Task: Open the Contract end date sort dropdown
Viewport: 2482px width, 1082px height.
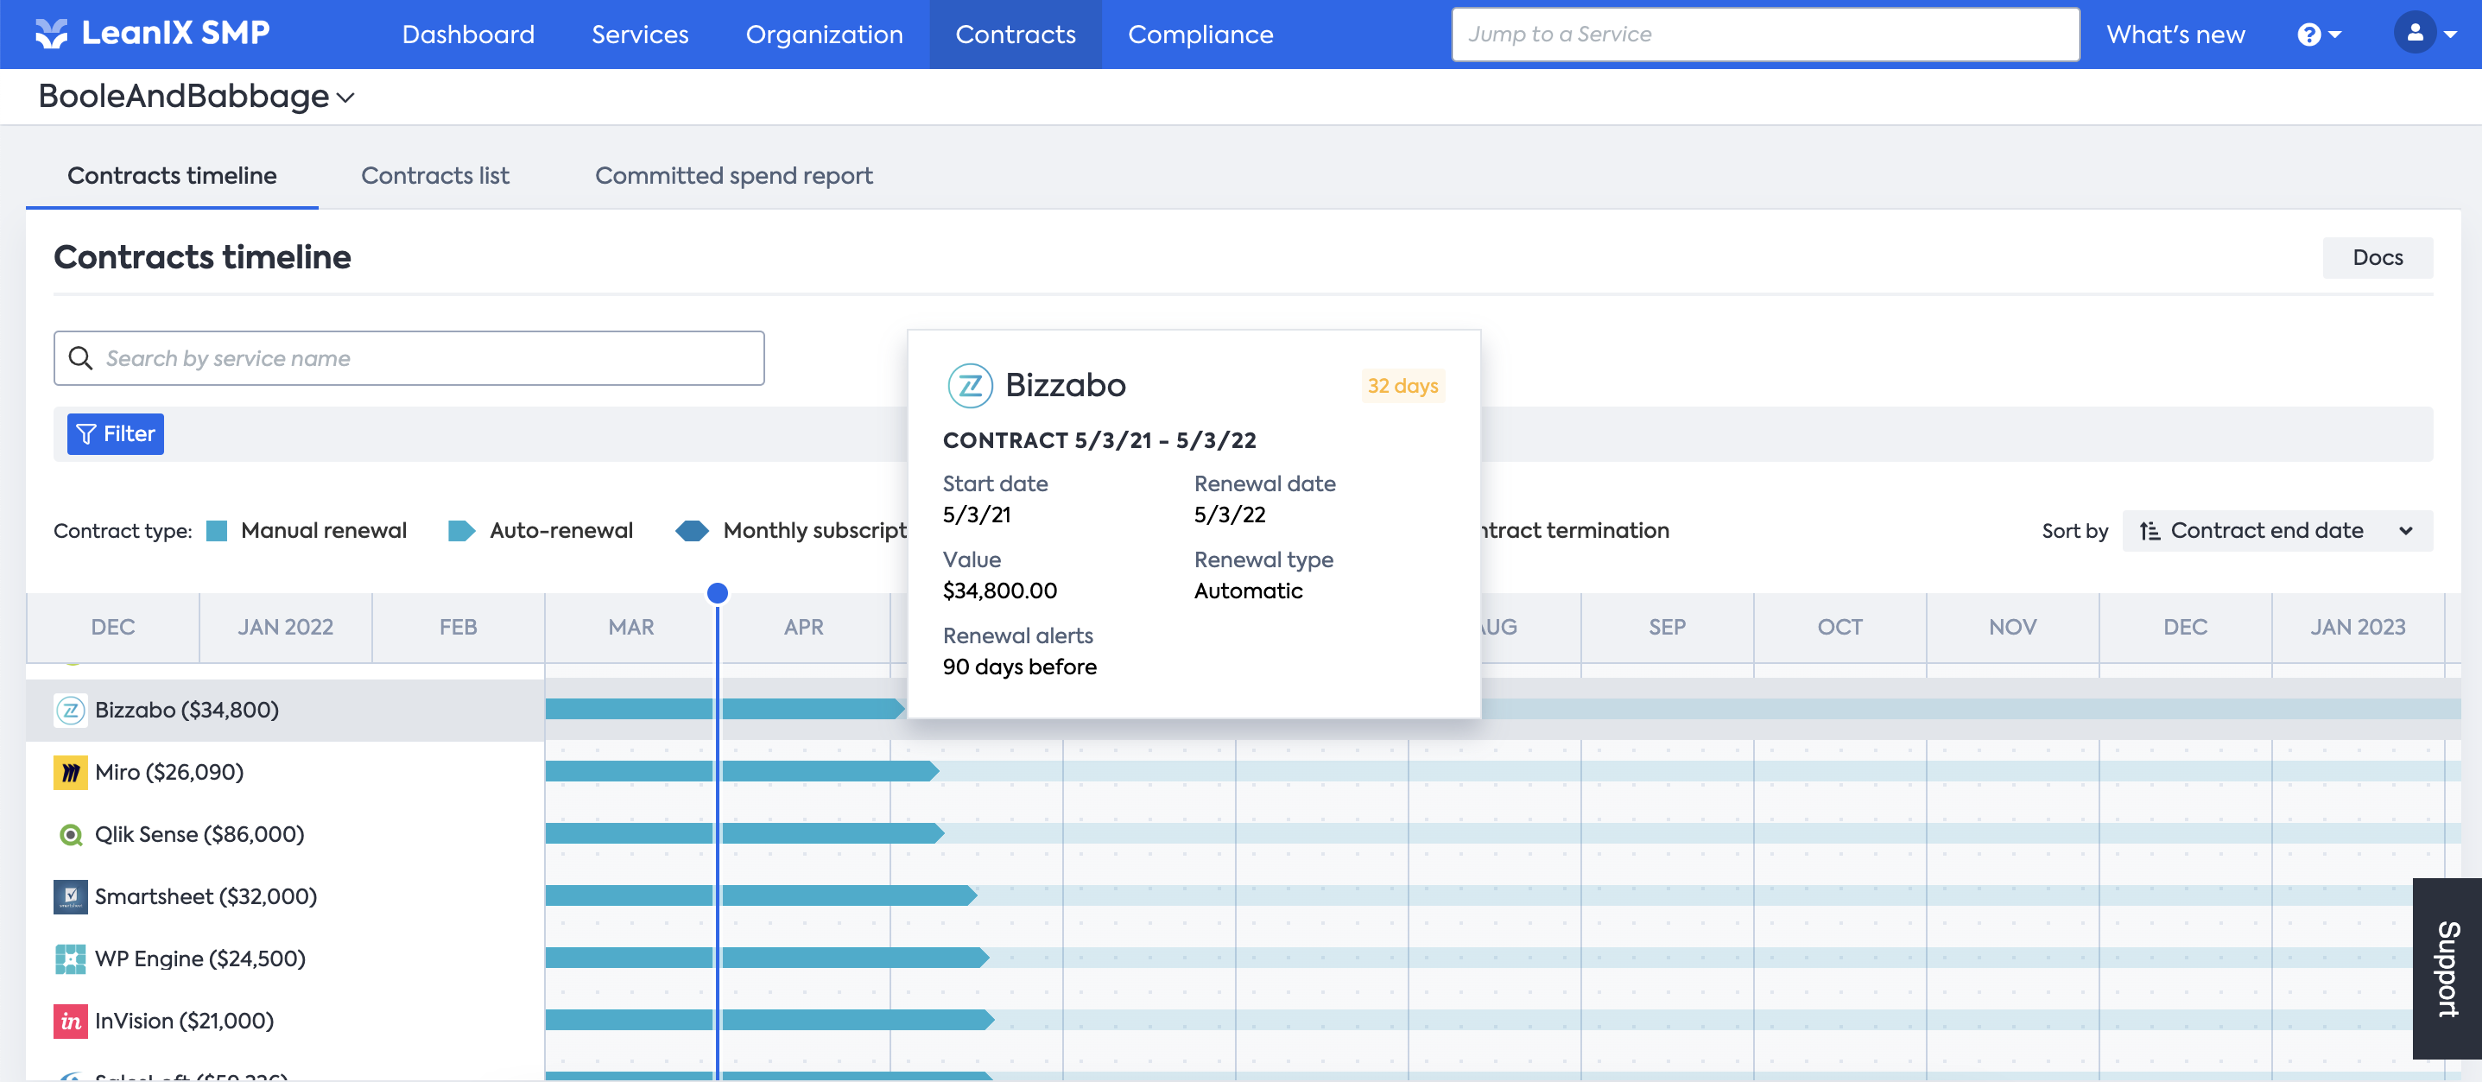Action: pyautogui.click(x=2277, y=531)
